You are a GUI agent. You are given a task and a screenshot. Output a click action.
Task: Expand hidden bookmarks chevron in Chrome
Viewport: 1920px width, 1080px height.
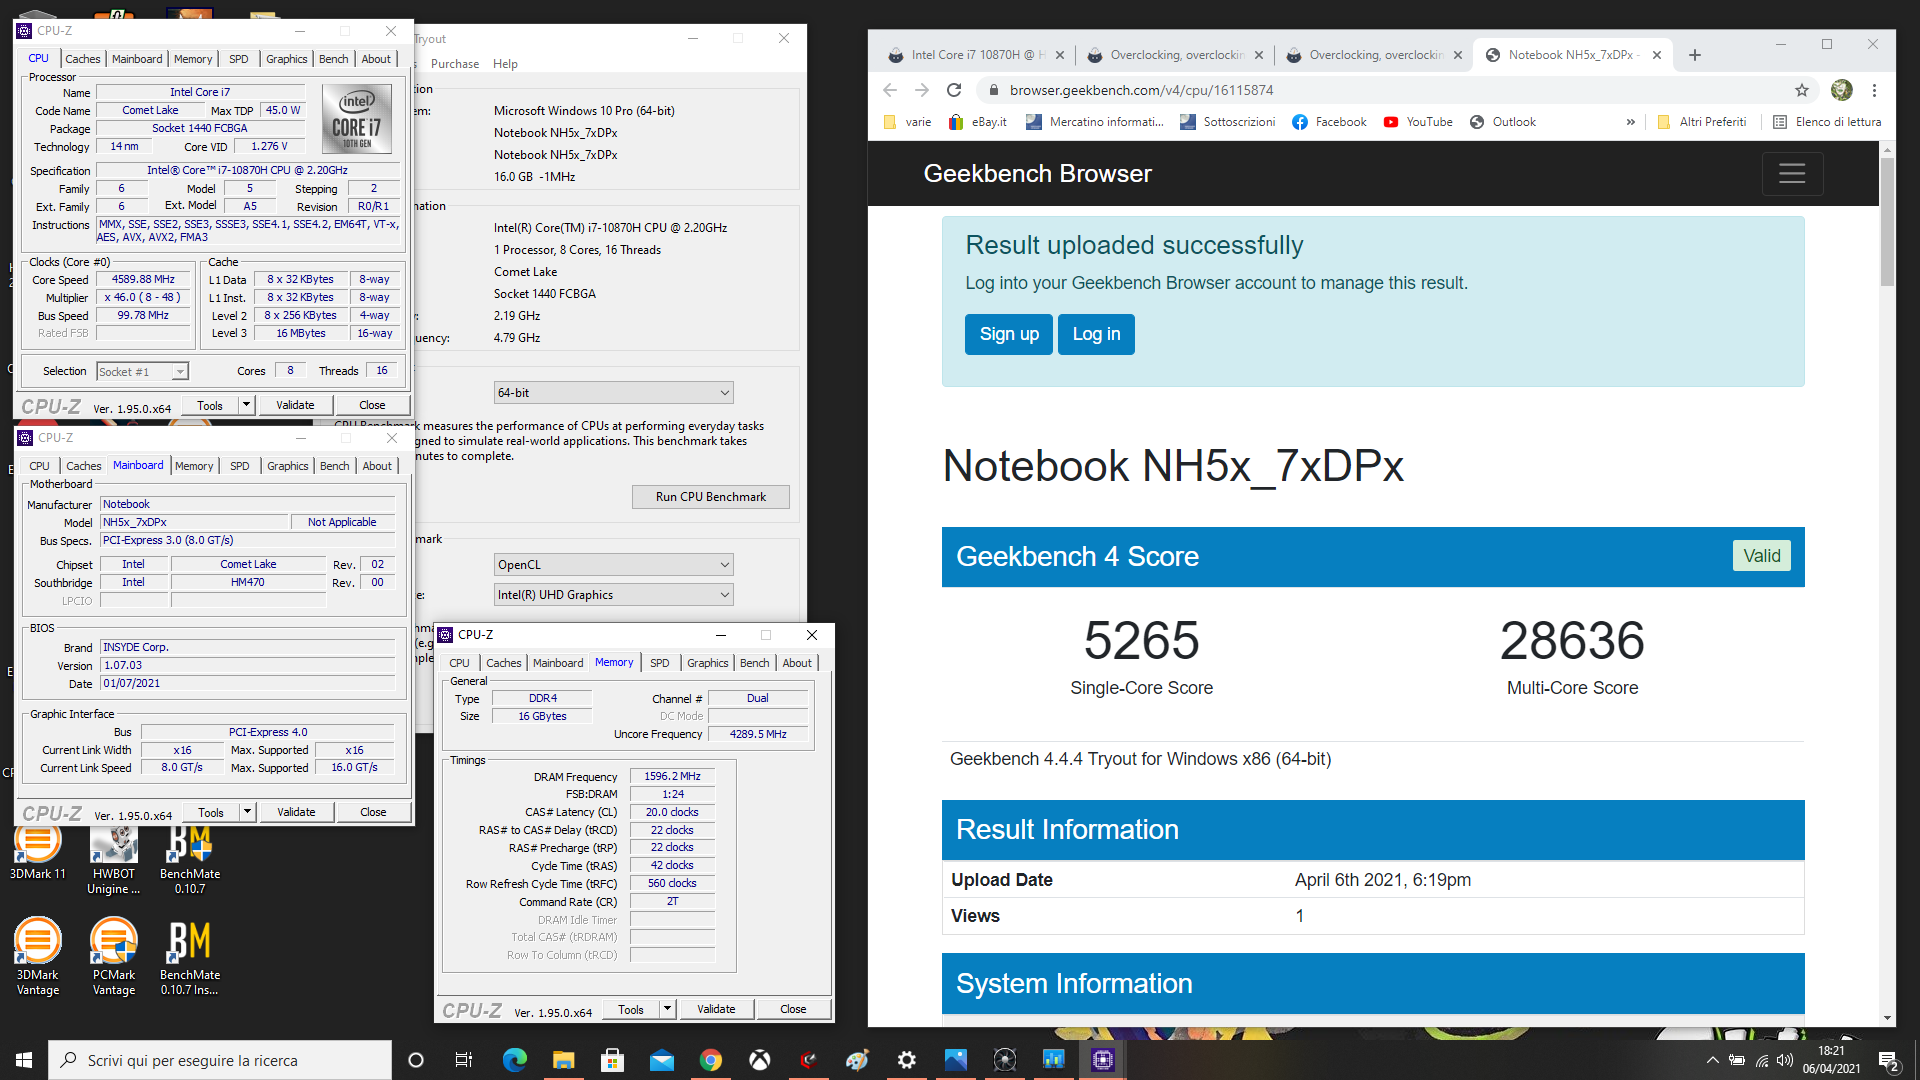tap(1631, 122)
